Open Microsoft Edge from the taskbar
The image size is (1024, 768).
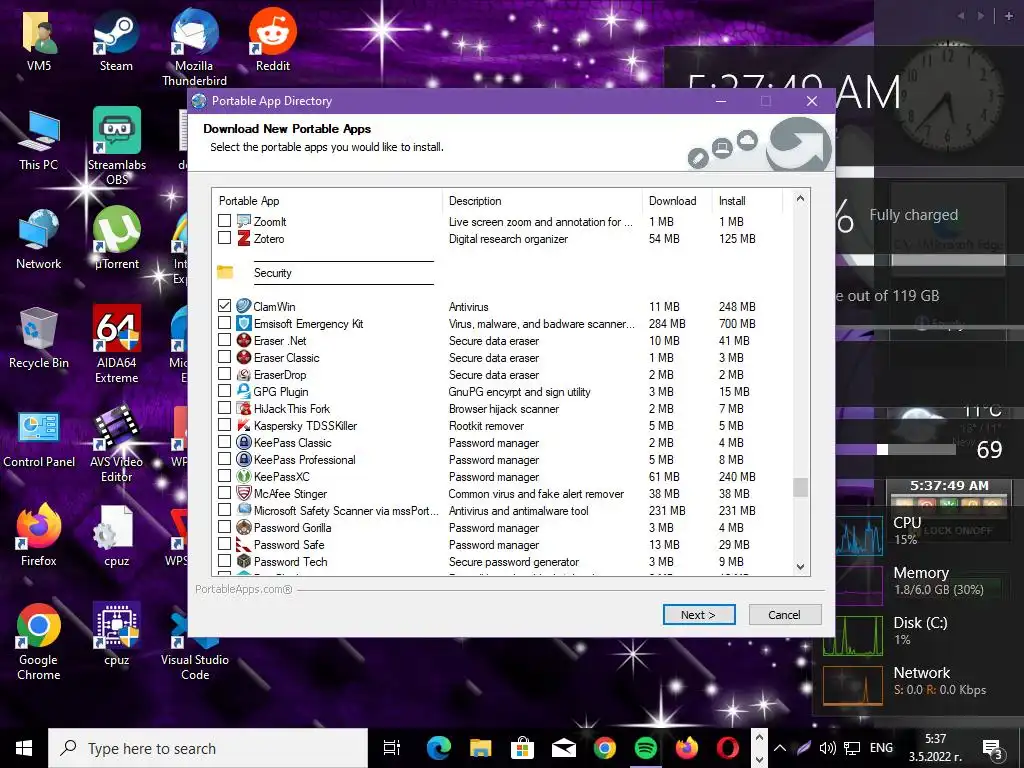[x=439, y=748]
